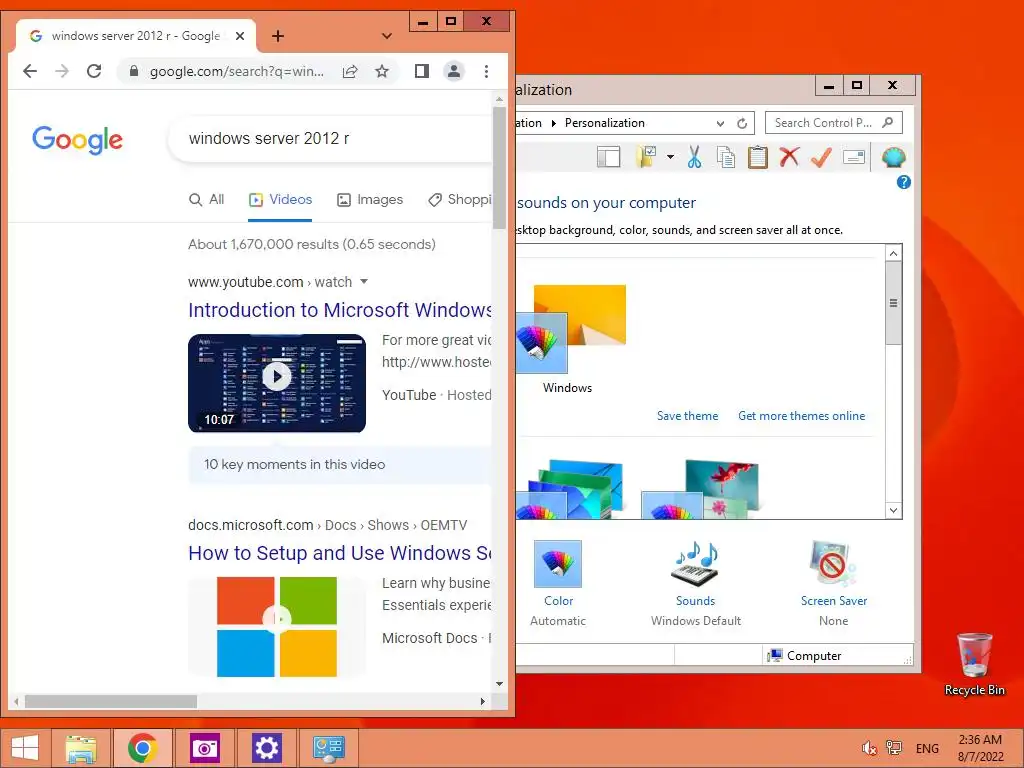Click the Copy toolbar icon
This screenshot has width=1024, height=768.
726,157
